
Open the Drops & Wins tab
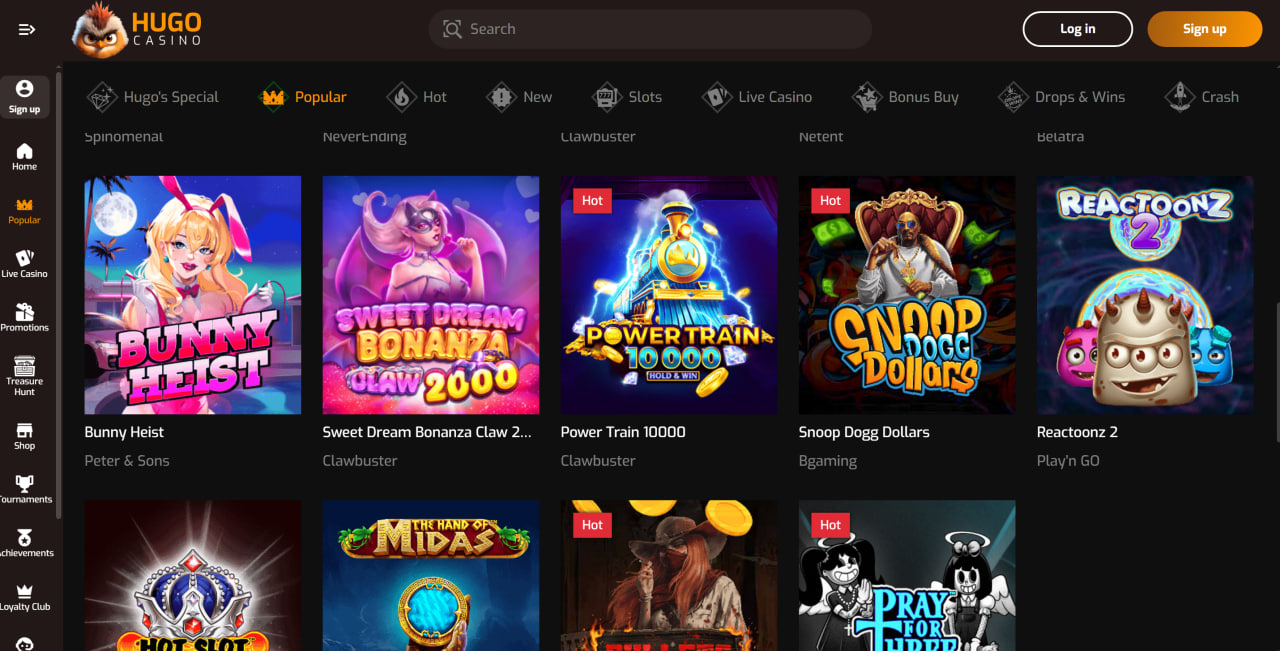point(1062,97)
